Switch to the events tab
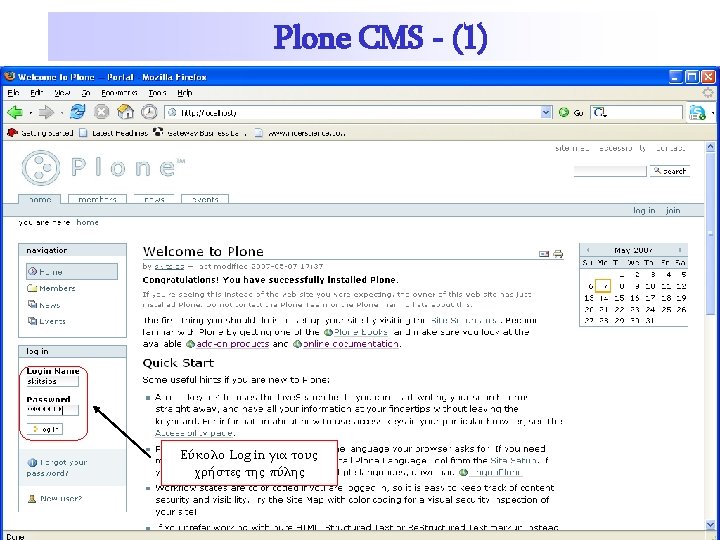The height and width of the screenshot is (540, 720). (205, 199)
